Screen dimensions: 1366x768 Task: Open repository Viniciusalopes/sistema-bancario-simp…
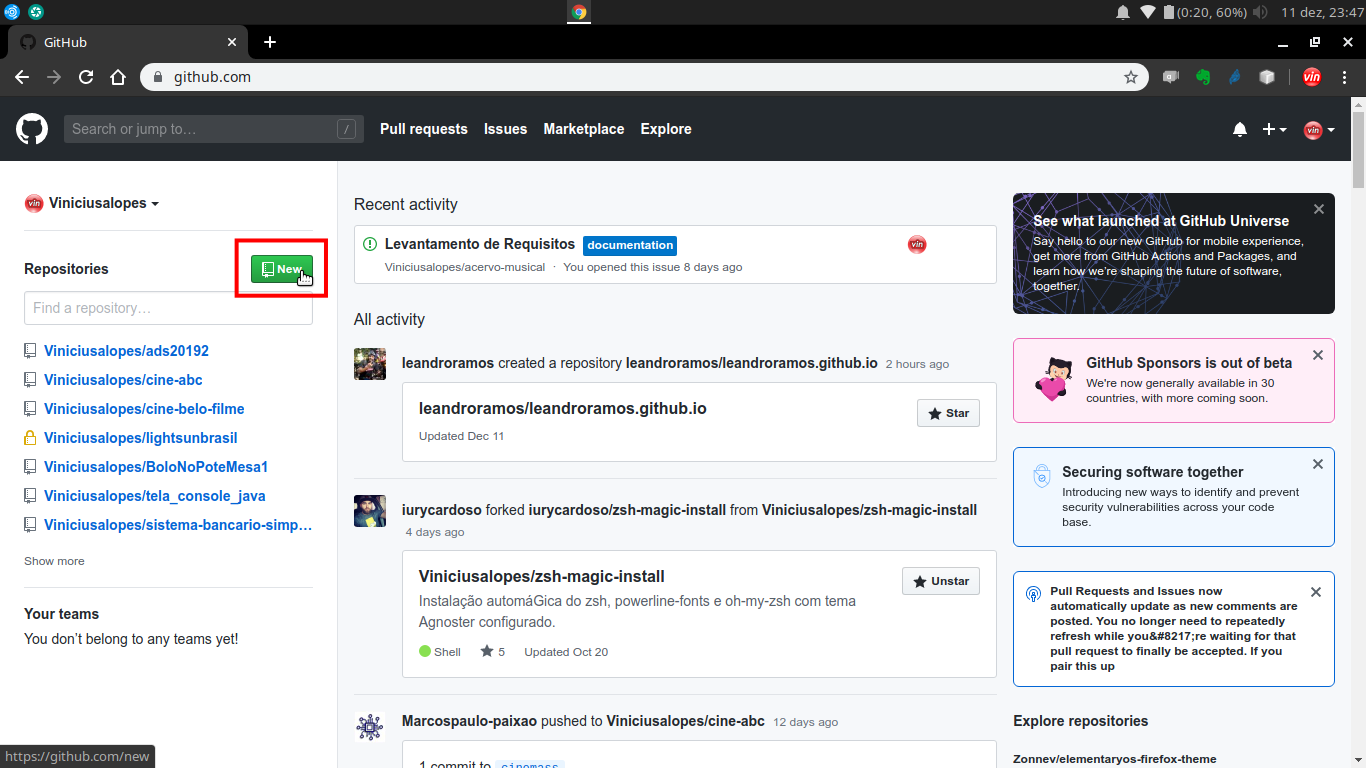(x=178, y=525)
